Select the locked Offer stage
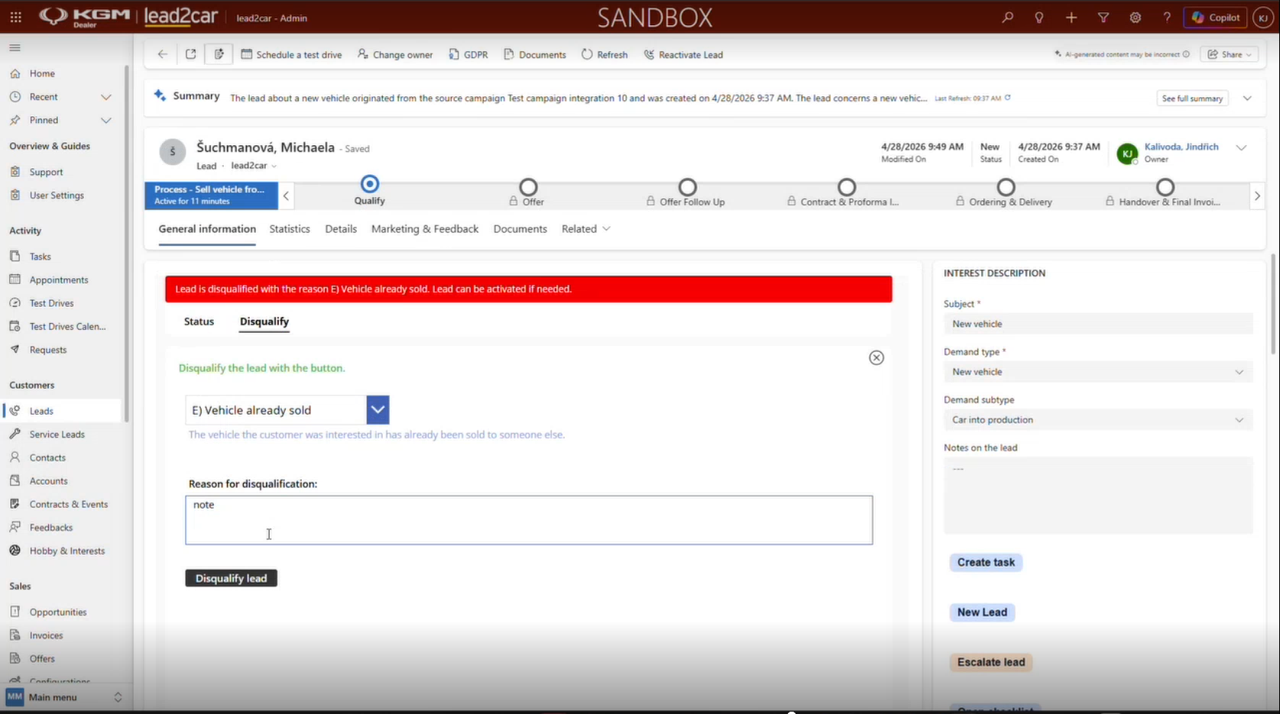The height and width of the screenshot is (714, 1280). click(528, 187)
